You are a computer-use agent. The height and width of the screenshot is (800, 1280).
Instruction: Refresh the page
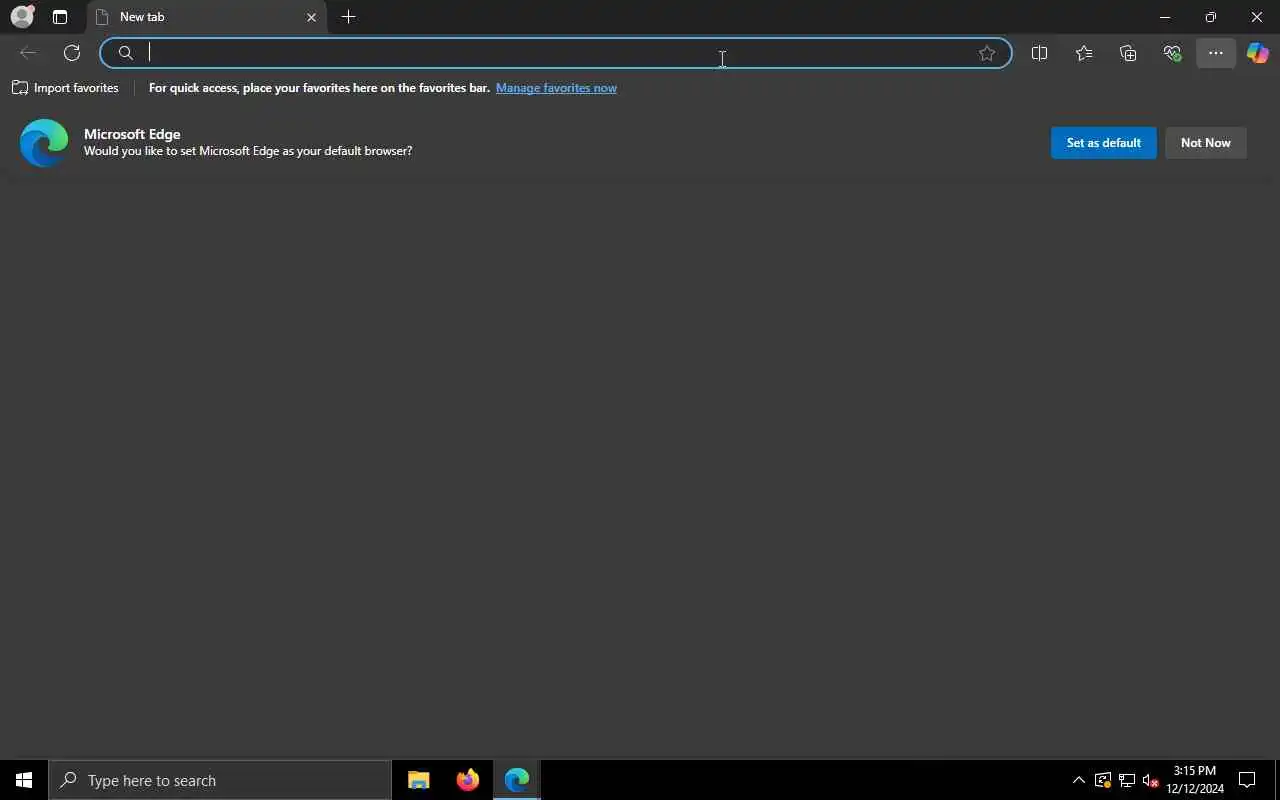pyautogui.click(x=72, y=53)
